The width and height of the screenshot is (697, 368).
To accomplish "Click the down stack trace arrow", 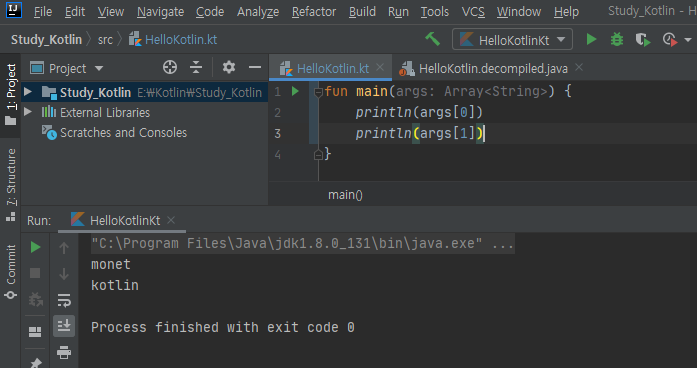I will coord(64,274).
